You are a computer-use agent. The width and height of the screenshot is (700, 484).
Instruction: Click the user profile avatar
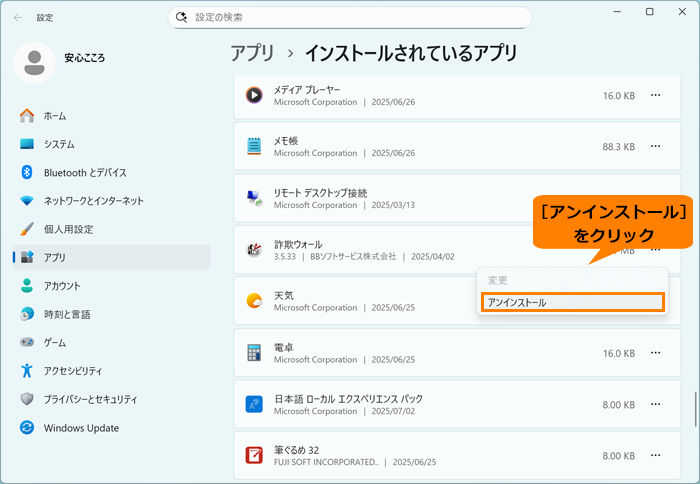pyautogui.click(x=34, y=63)
